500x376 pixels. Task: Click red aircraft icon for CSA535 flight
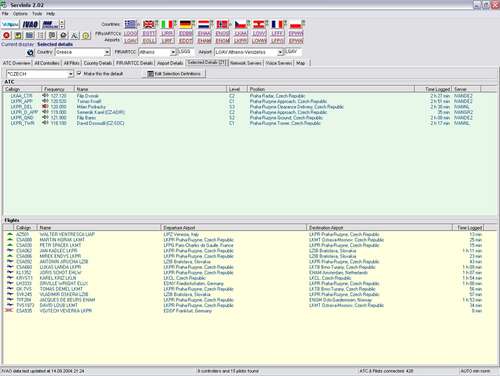[9, 310]
